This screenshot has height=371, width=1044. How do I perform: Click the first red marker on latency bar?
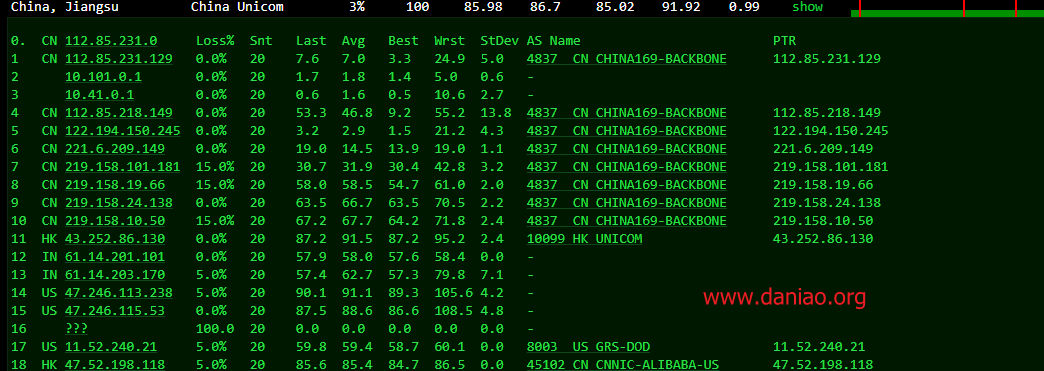(x=860, y=8)
